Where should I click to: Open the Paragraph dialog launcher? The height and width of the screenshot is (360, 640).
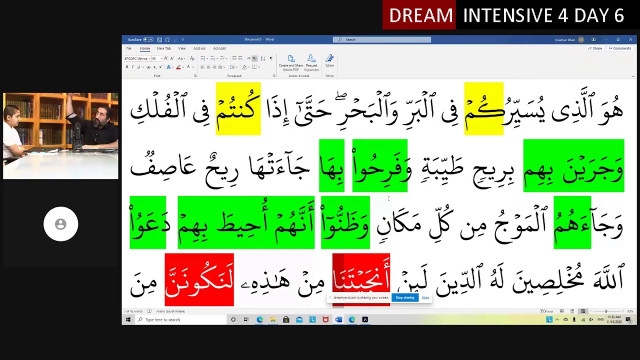274,76
